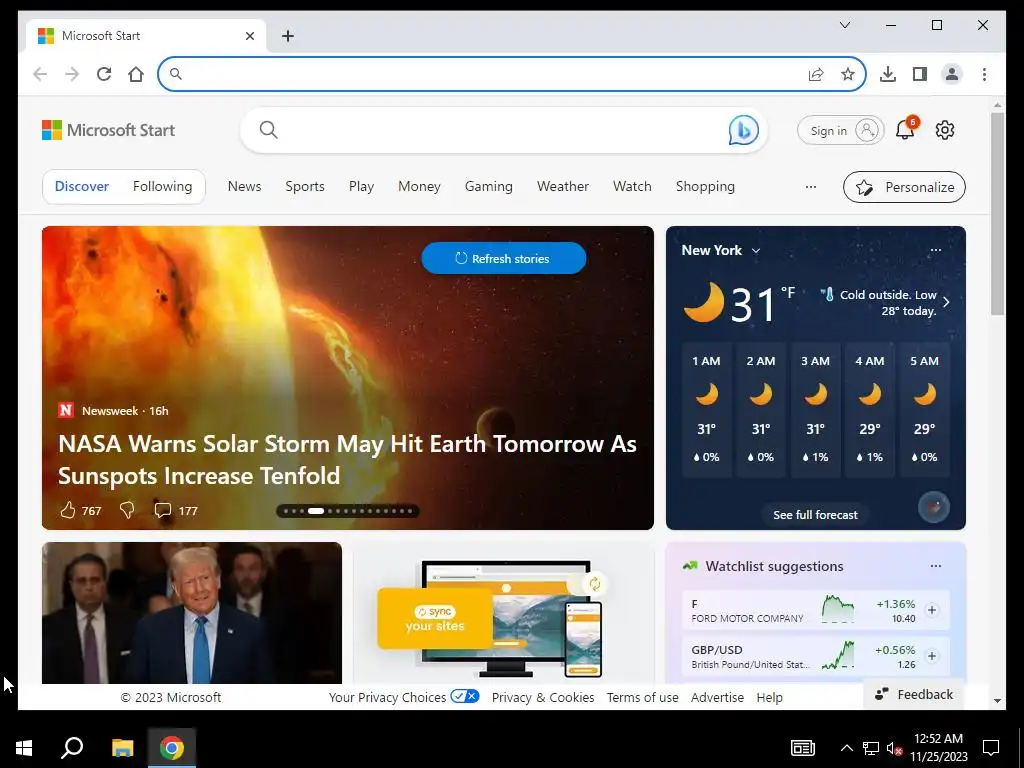Click the Chrome forward arrow
The width and height of the screenshot is (1024, 768).
[x=72, y=74]
